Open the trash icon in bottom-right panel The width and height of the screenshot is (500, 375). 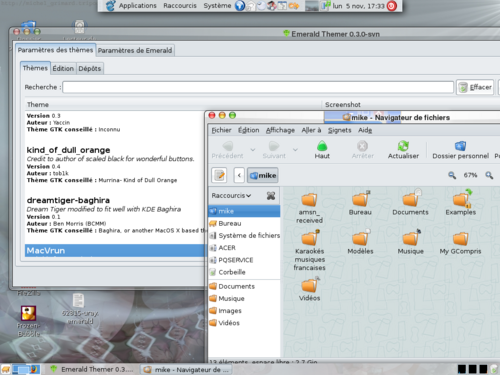(x=494, y=369)
